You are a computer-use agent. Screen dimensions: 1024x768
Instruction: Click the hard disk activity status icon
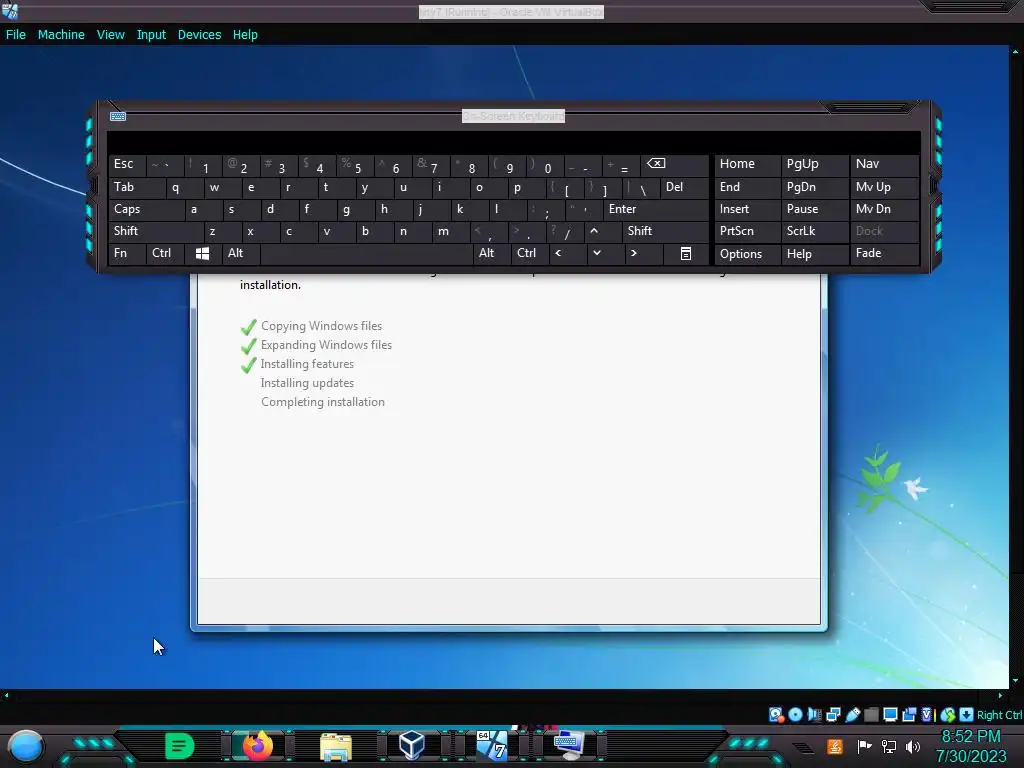776,714
